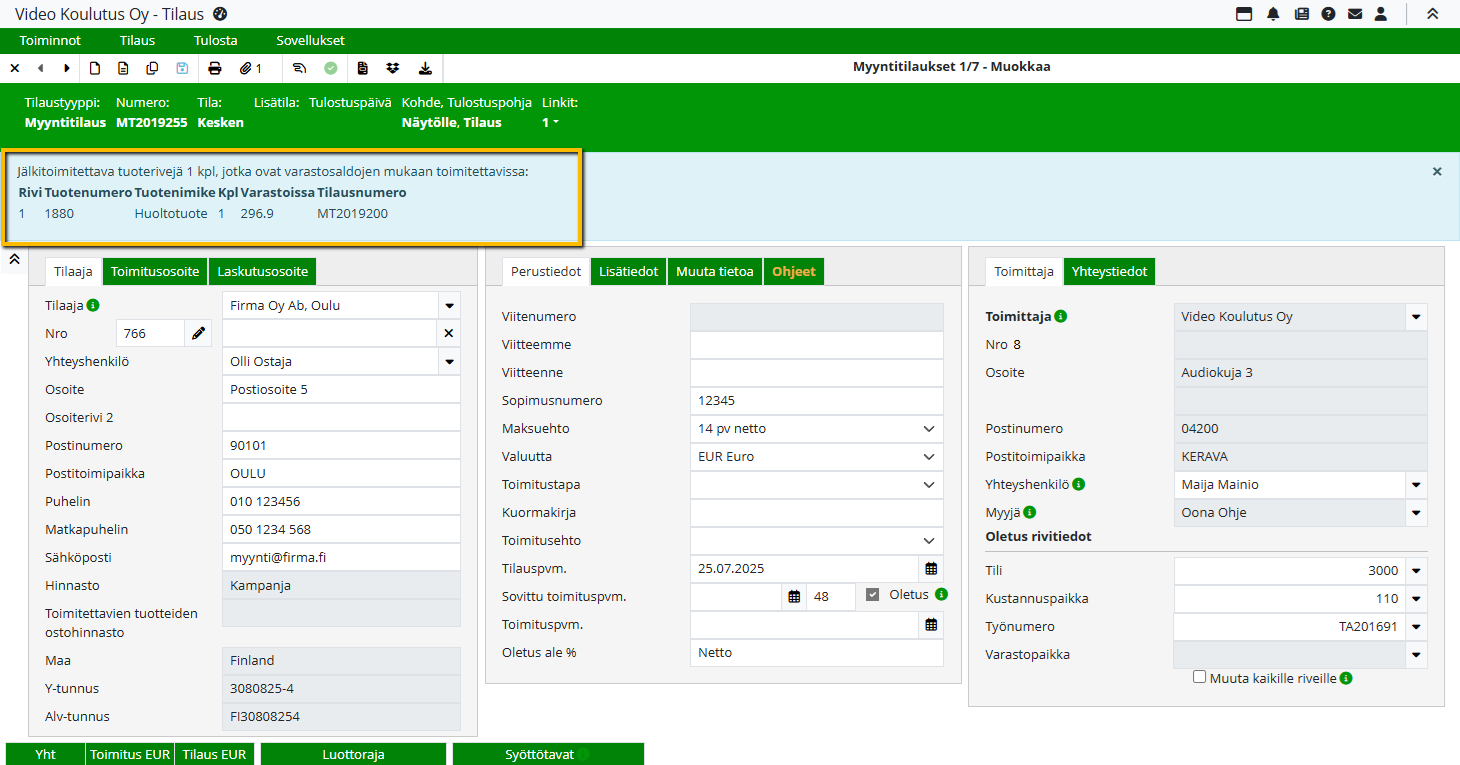Open the calendar picker for Tilauspvm.

(931, 568)
